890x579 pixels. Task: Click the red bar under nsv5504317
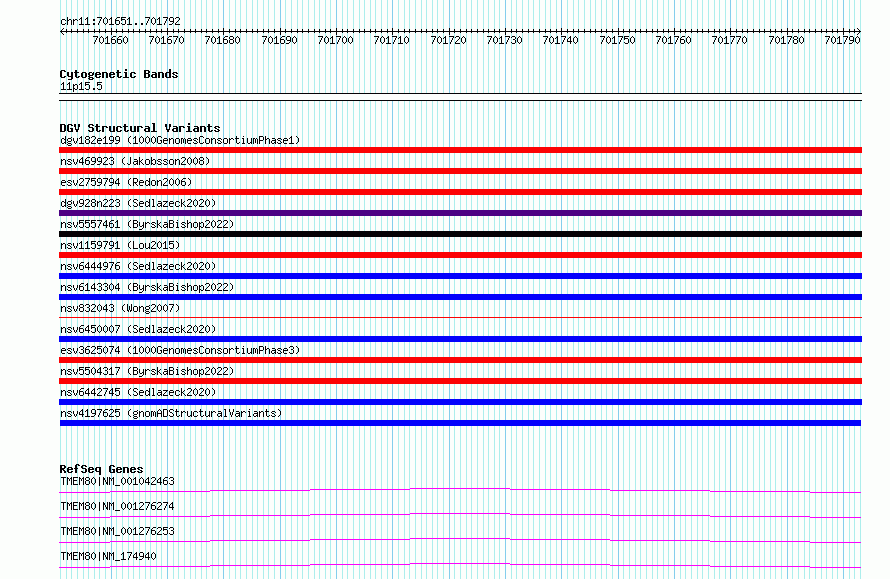point(460,381)
